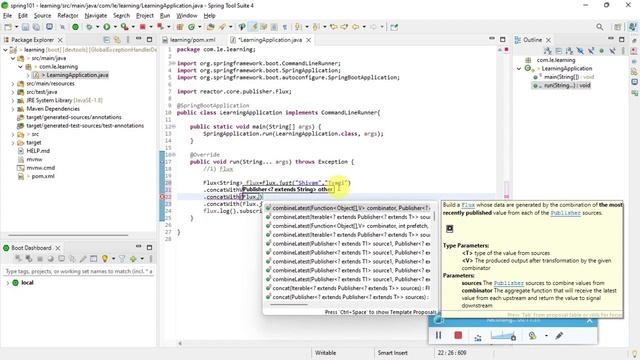
Task: Click the Open Perspective icon at top right
Action: (x=618, y=27)
